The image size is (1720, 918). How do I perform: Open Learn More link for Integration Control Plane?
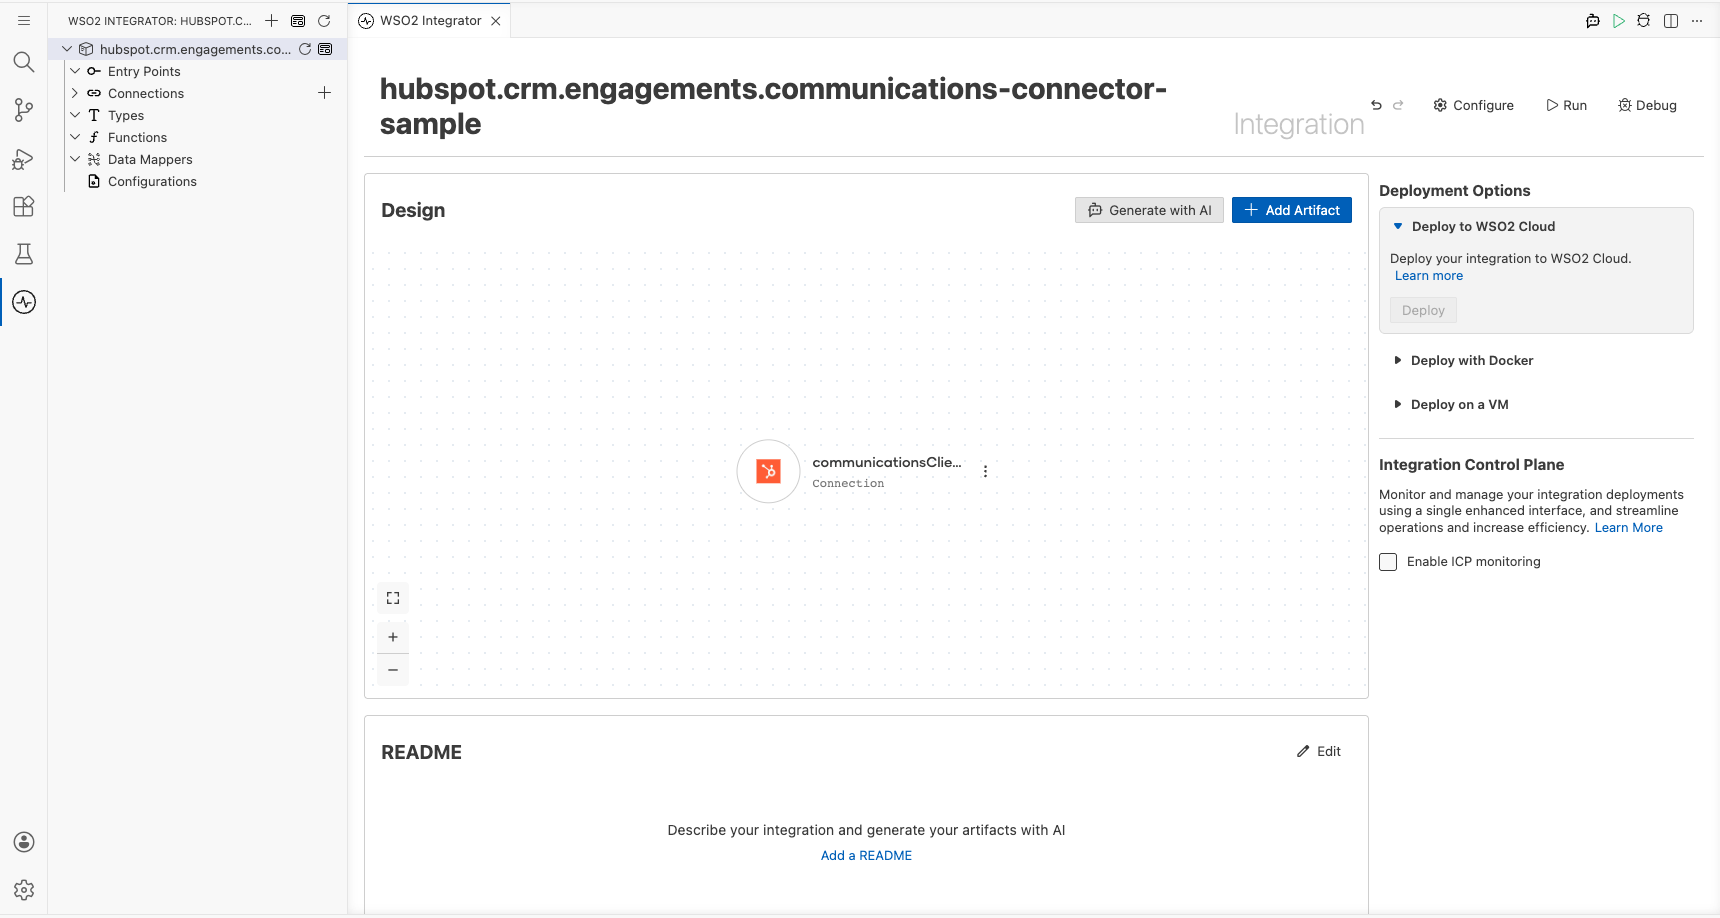point(1628,528)
